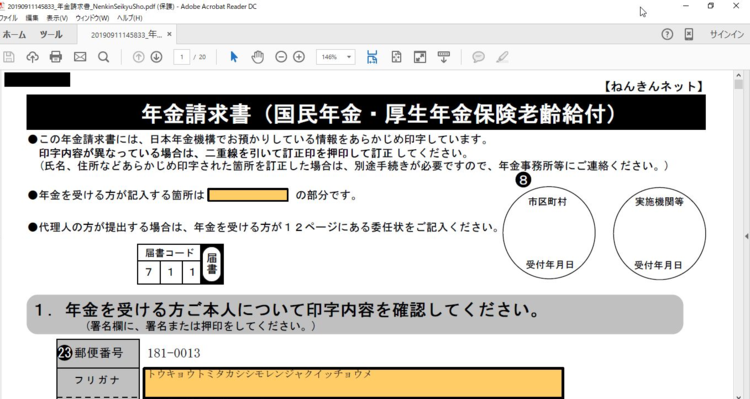Select the 20190911145833 document tab
The width and height of the screenshot is (750, 399).
126,34
